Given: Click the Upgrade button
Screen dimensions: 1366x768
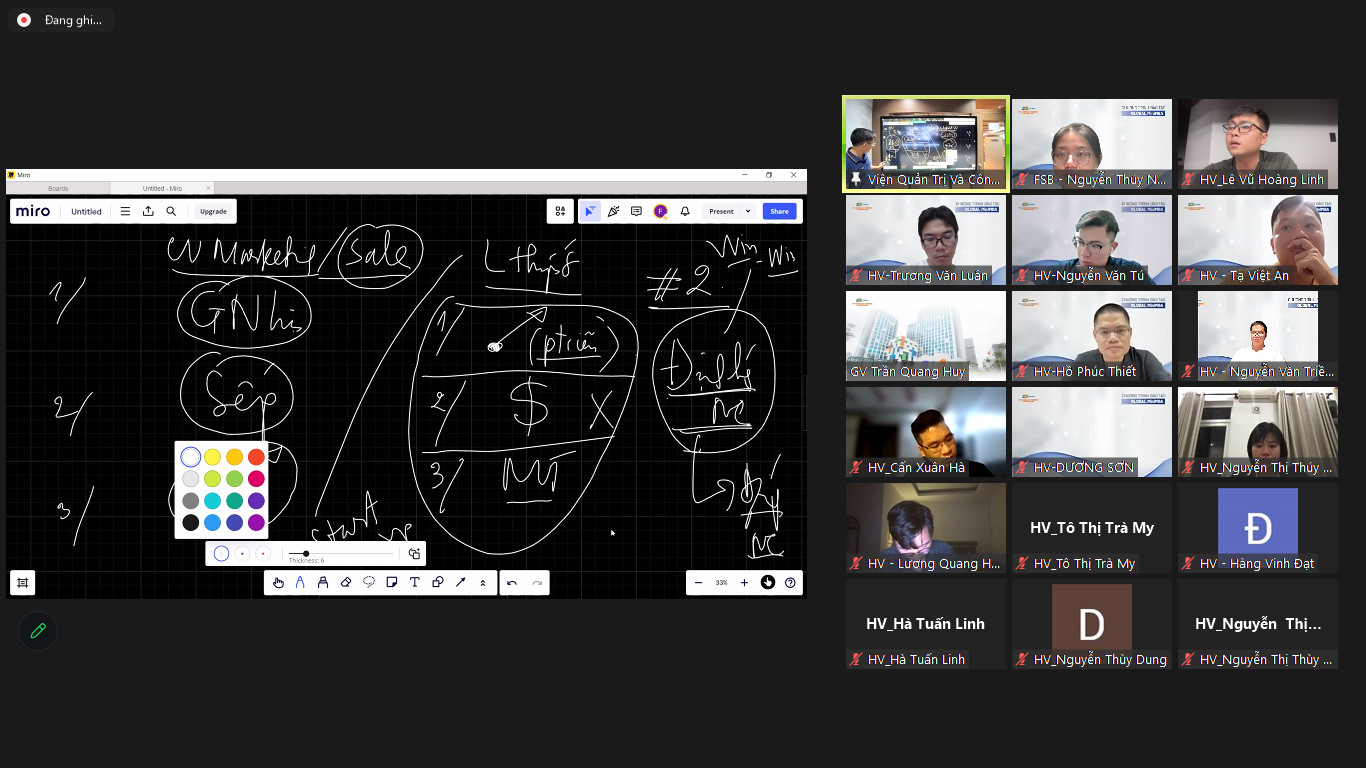Looking at the screenshot, I should 213,211.
